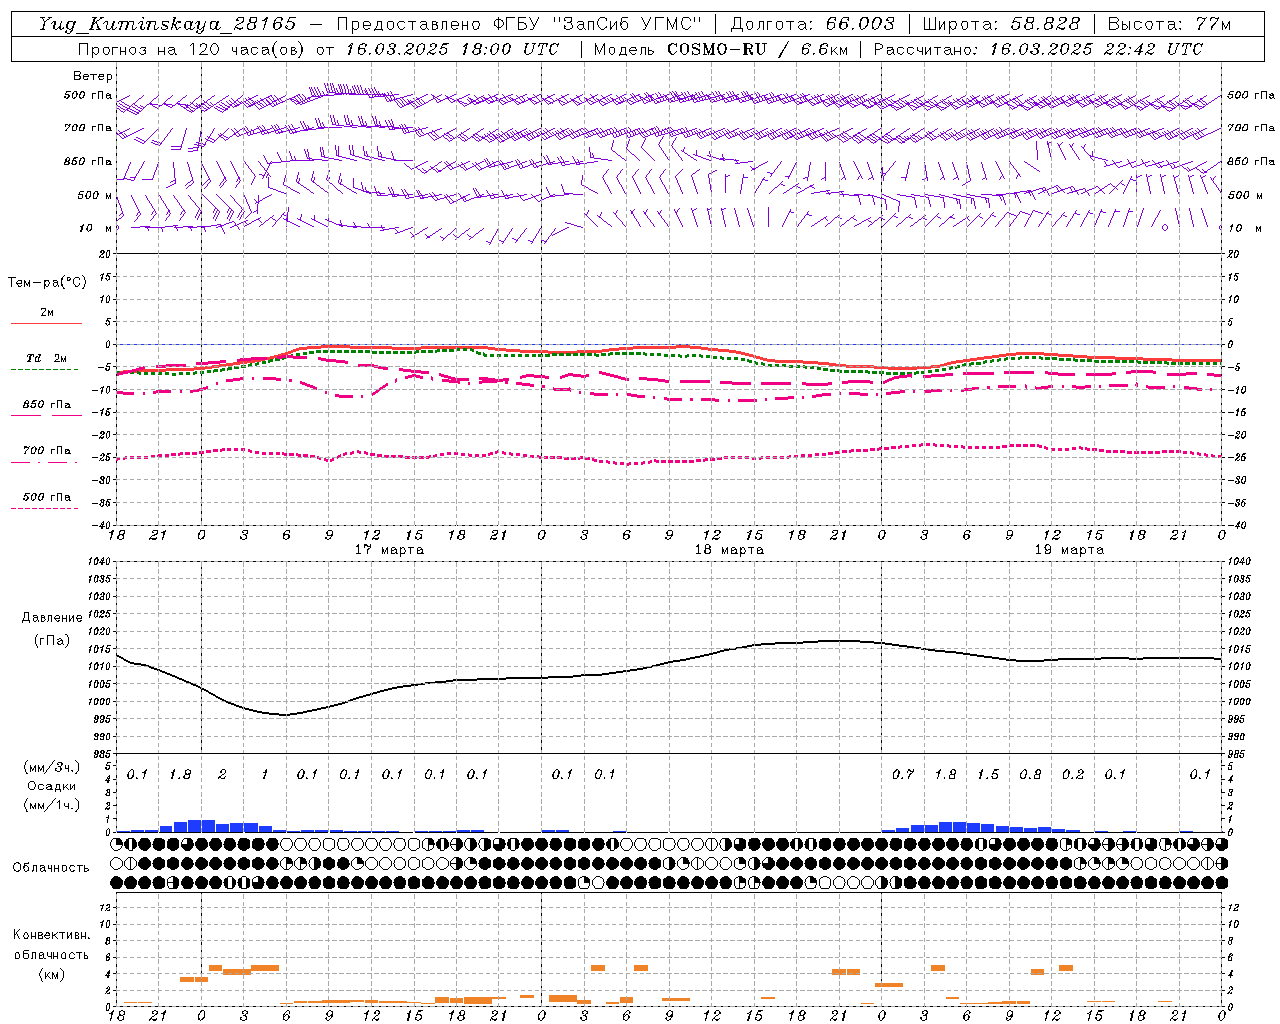Select the latitude value 58.828

(x=1046, y=24)
